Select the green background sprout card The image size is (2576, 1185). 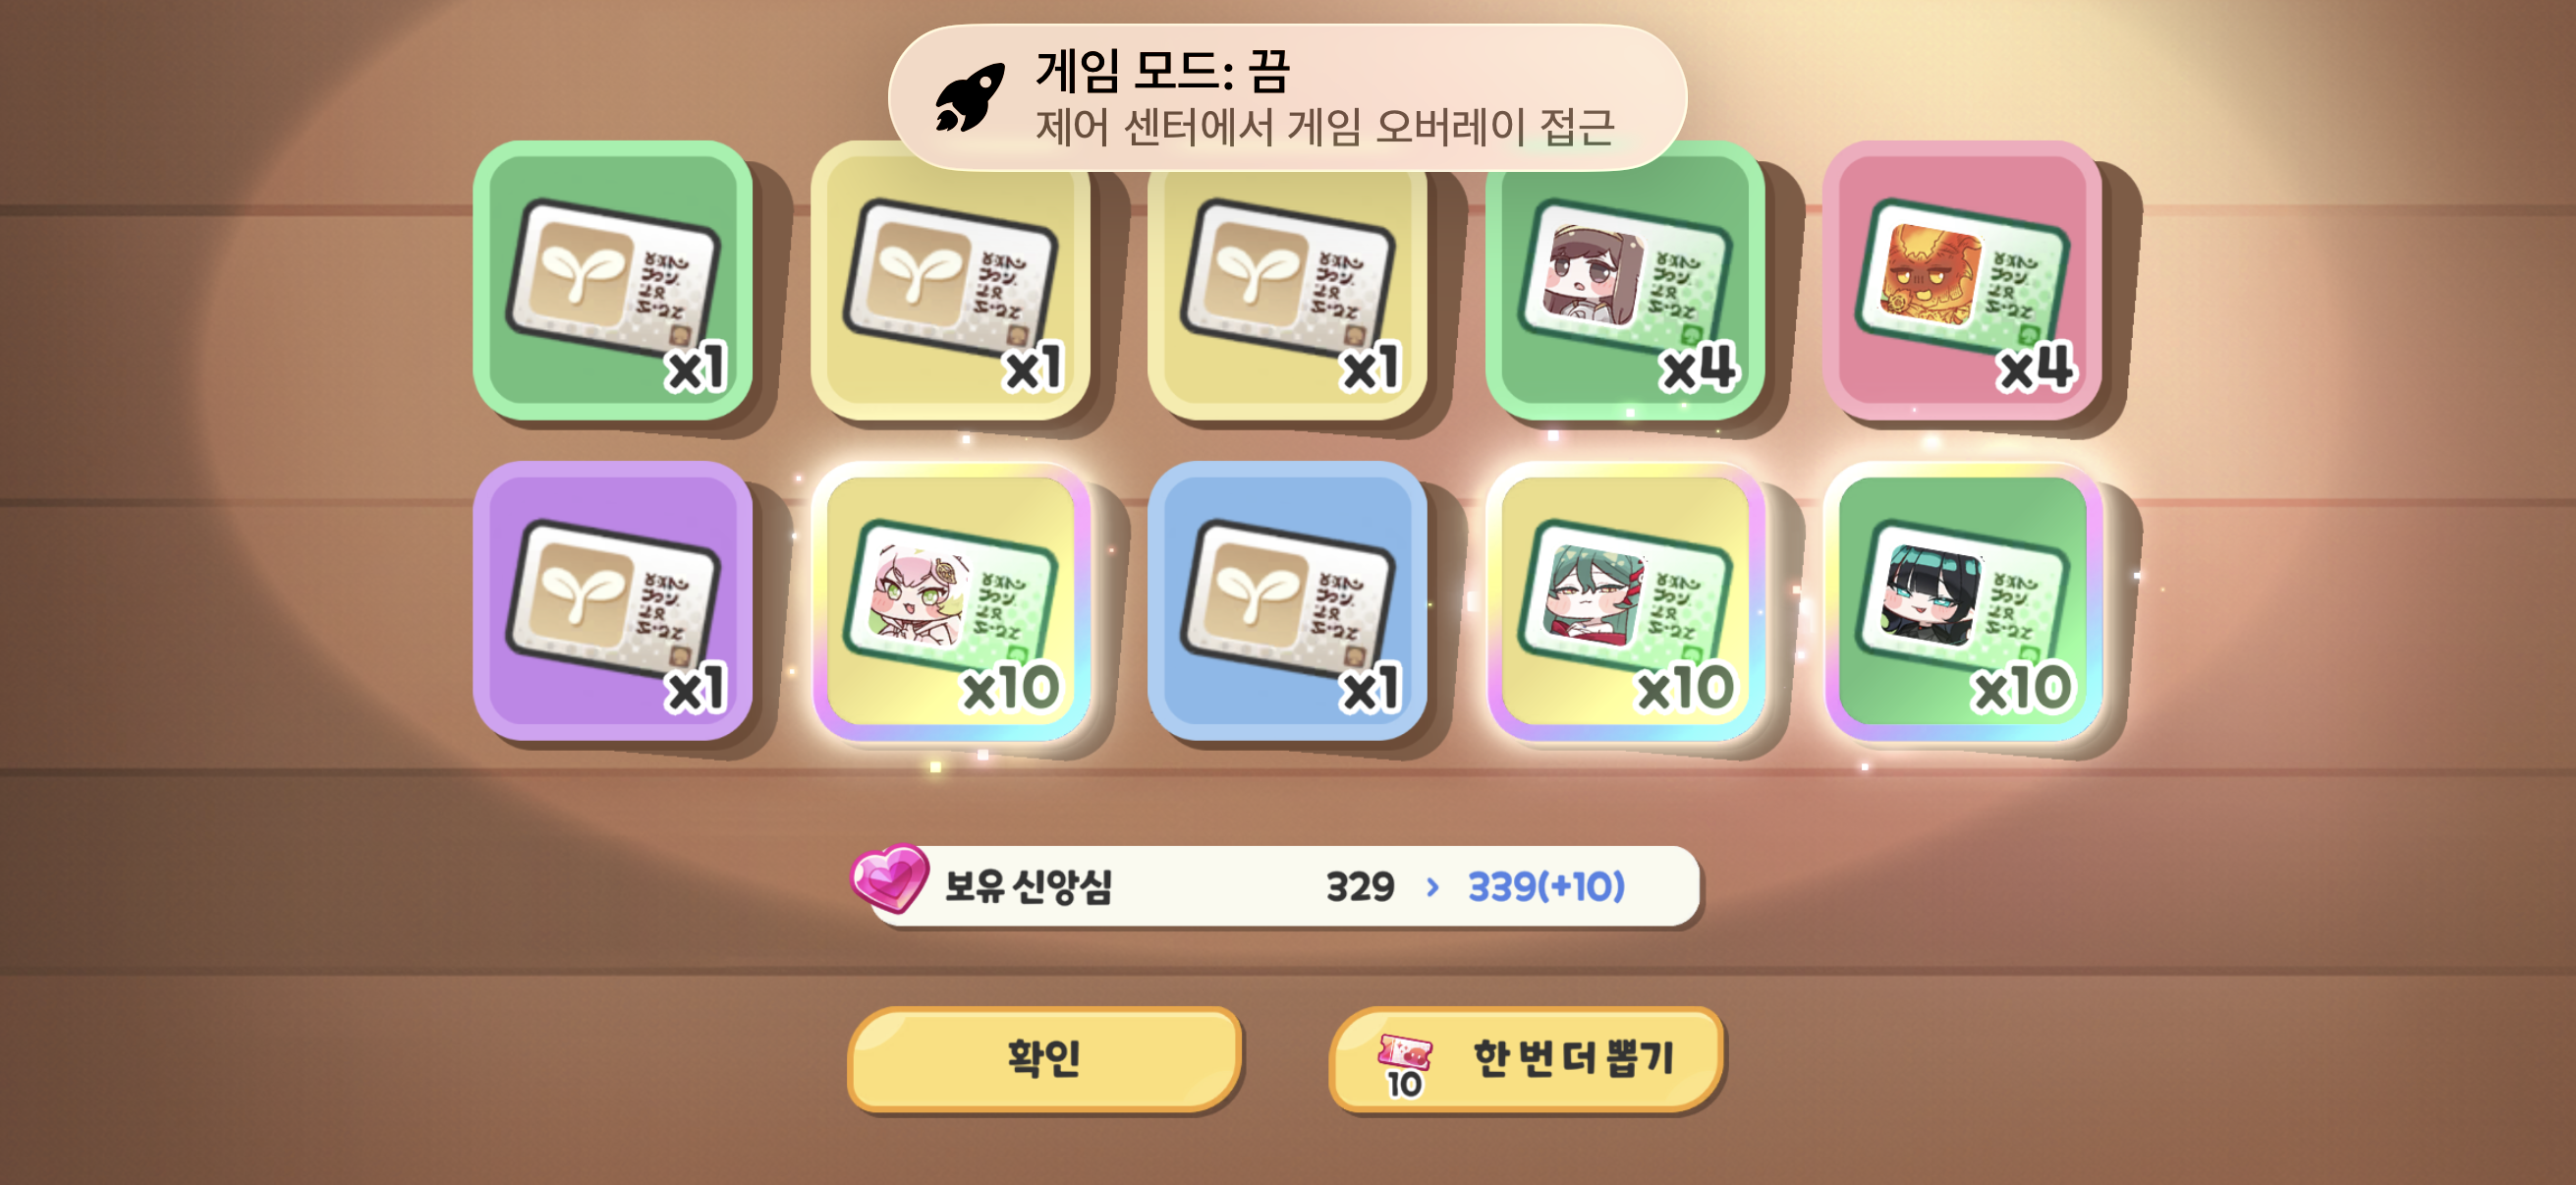(x=612, y=280)
